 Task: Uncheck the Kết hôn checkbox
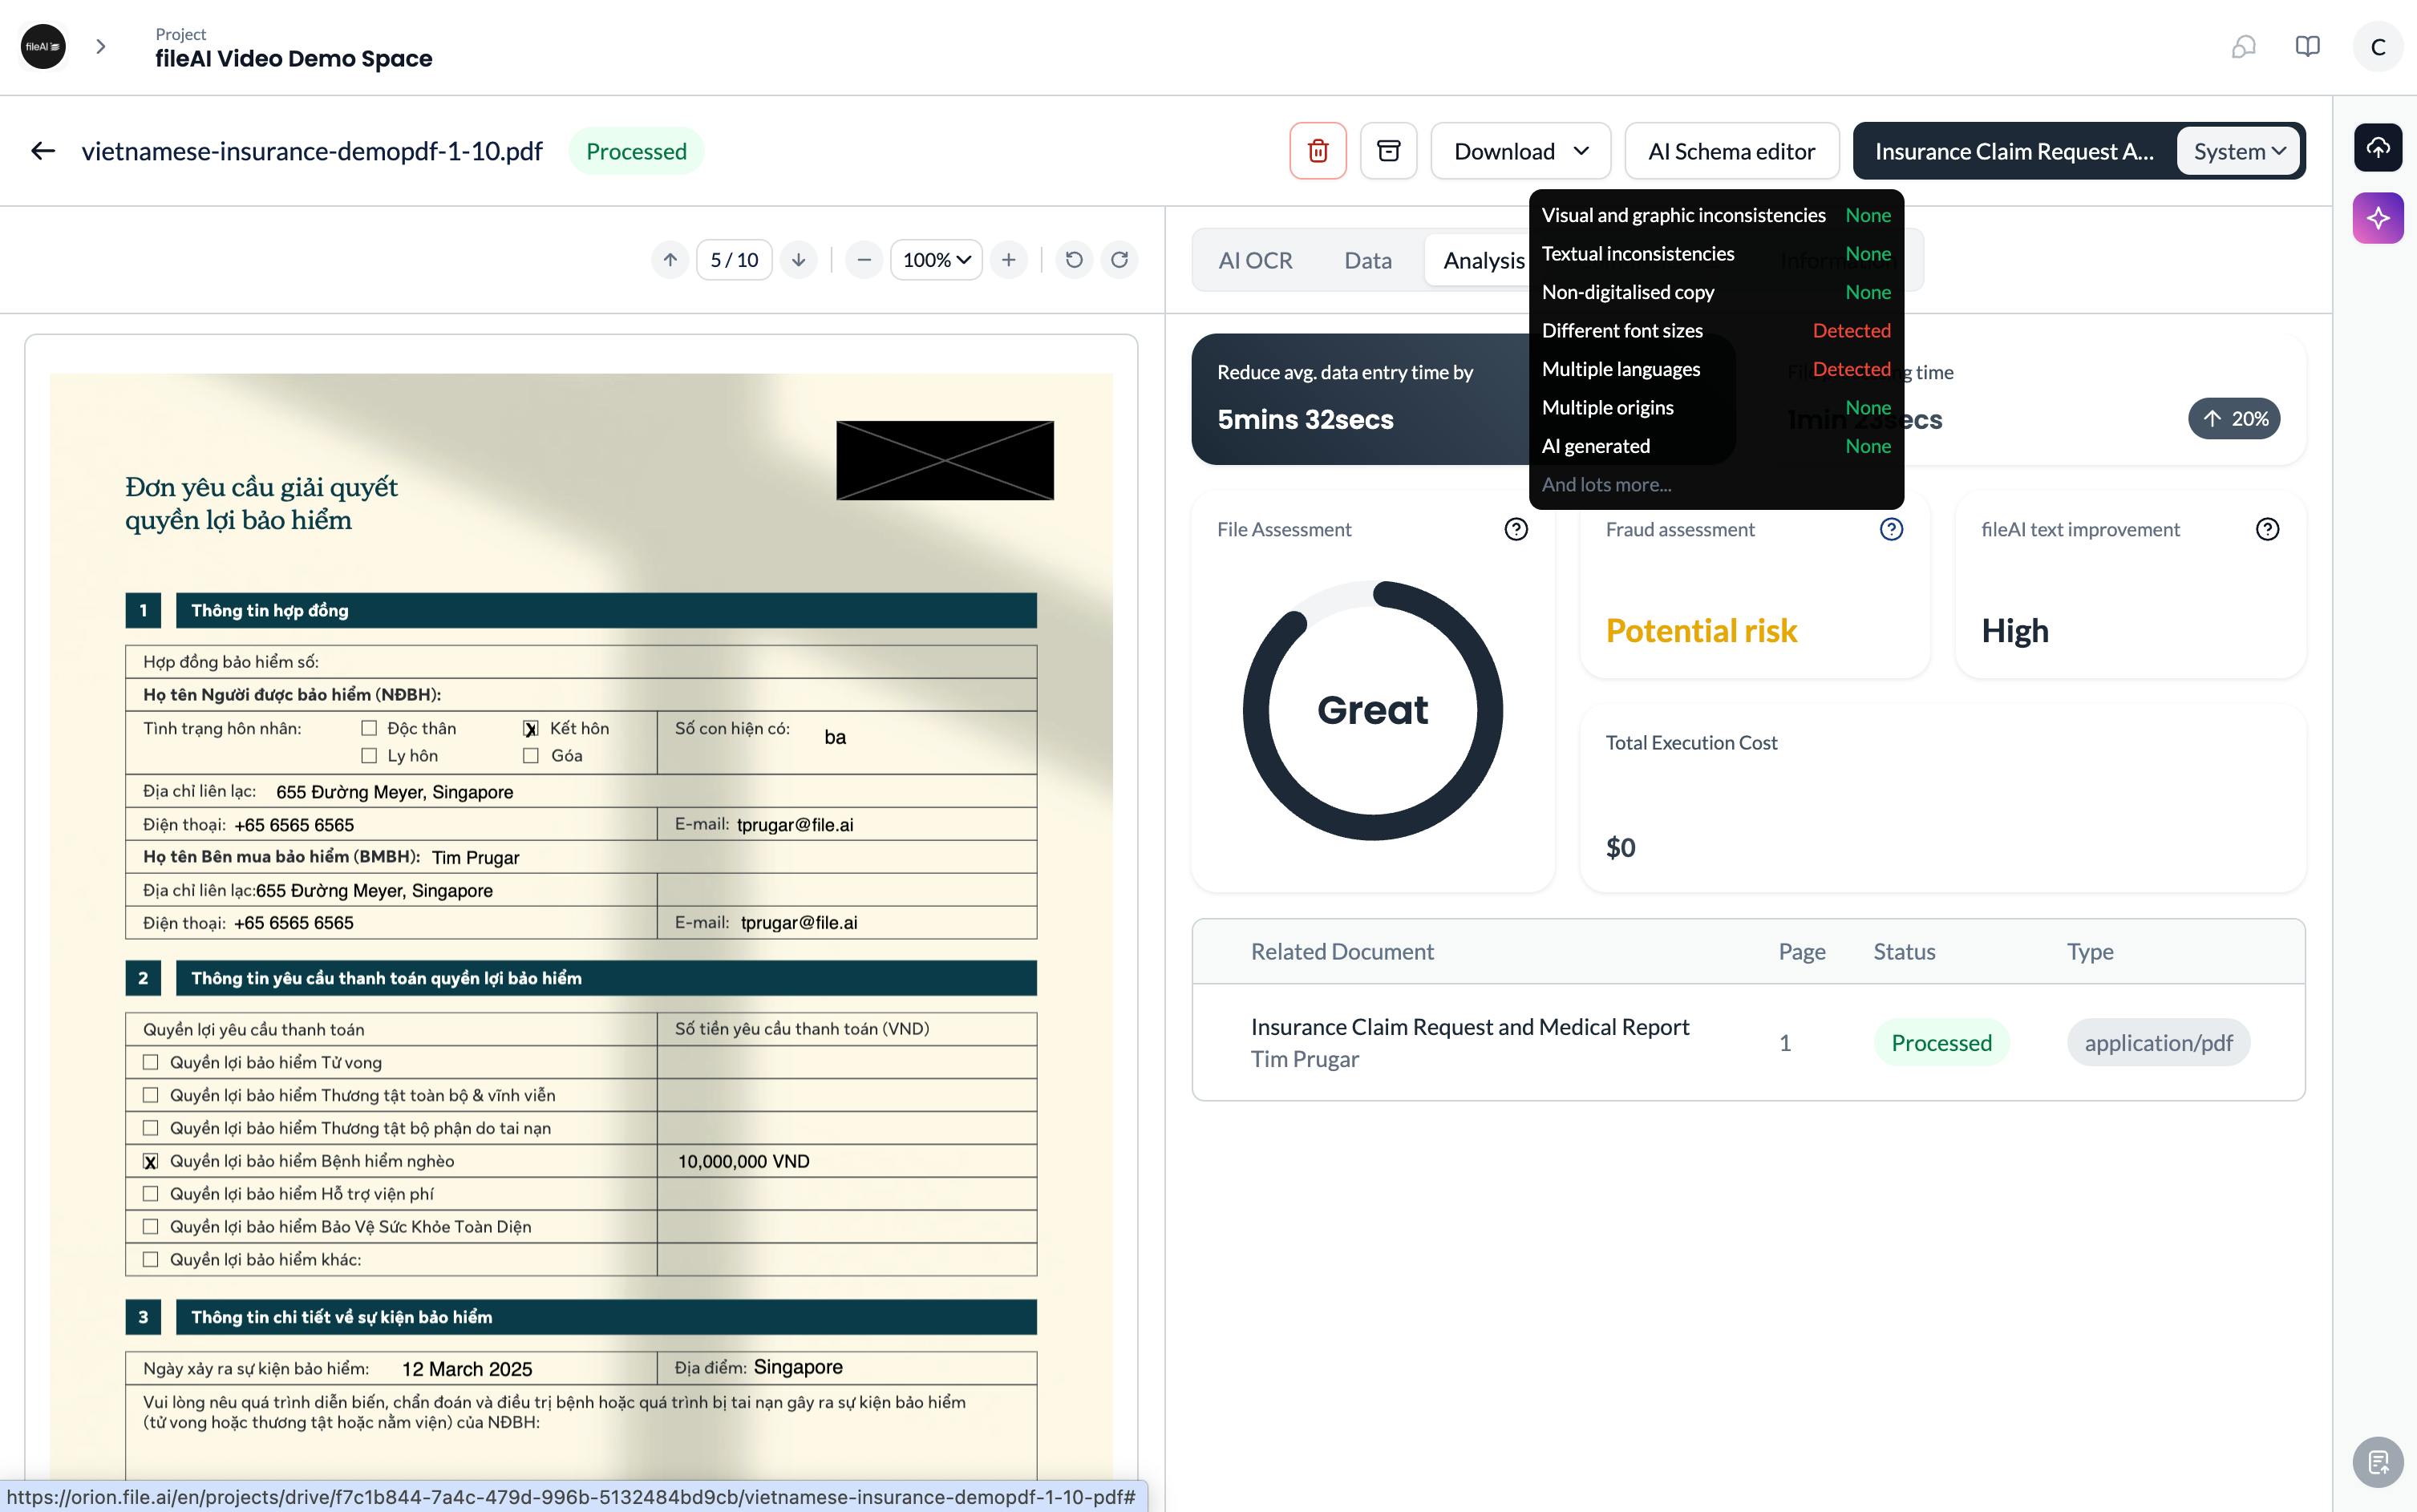coord(531,728)
